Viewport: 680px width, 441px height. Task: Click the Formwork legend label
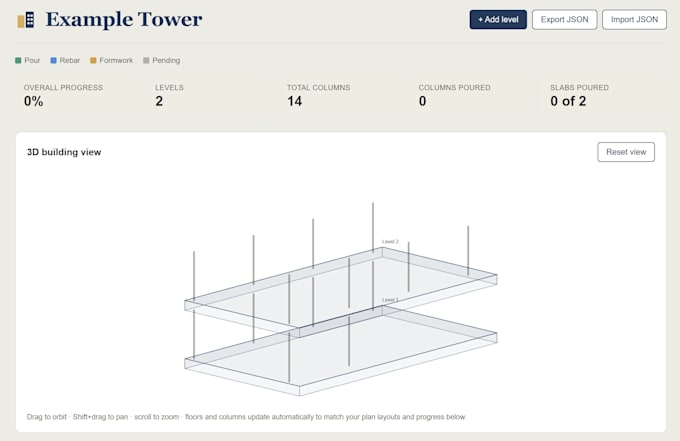(x=116, y=60)
